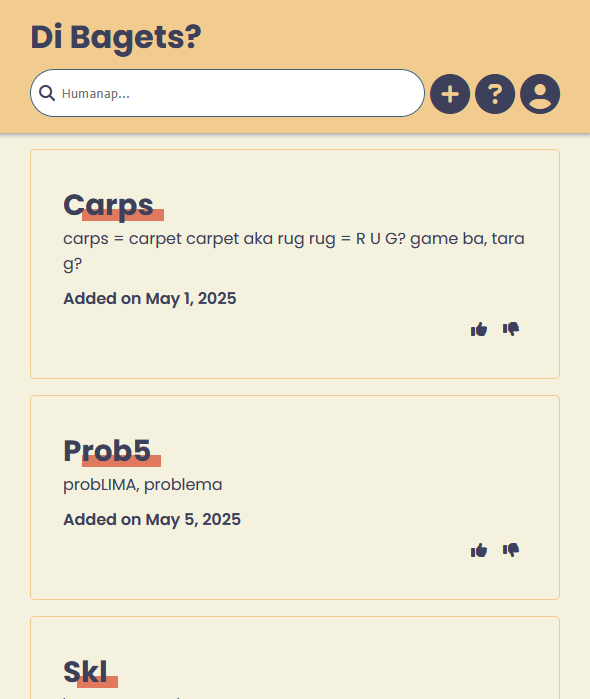Click the plus add-word button
The height and width of the screenshot is (699, 590).
[x=450, y=94]
